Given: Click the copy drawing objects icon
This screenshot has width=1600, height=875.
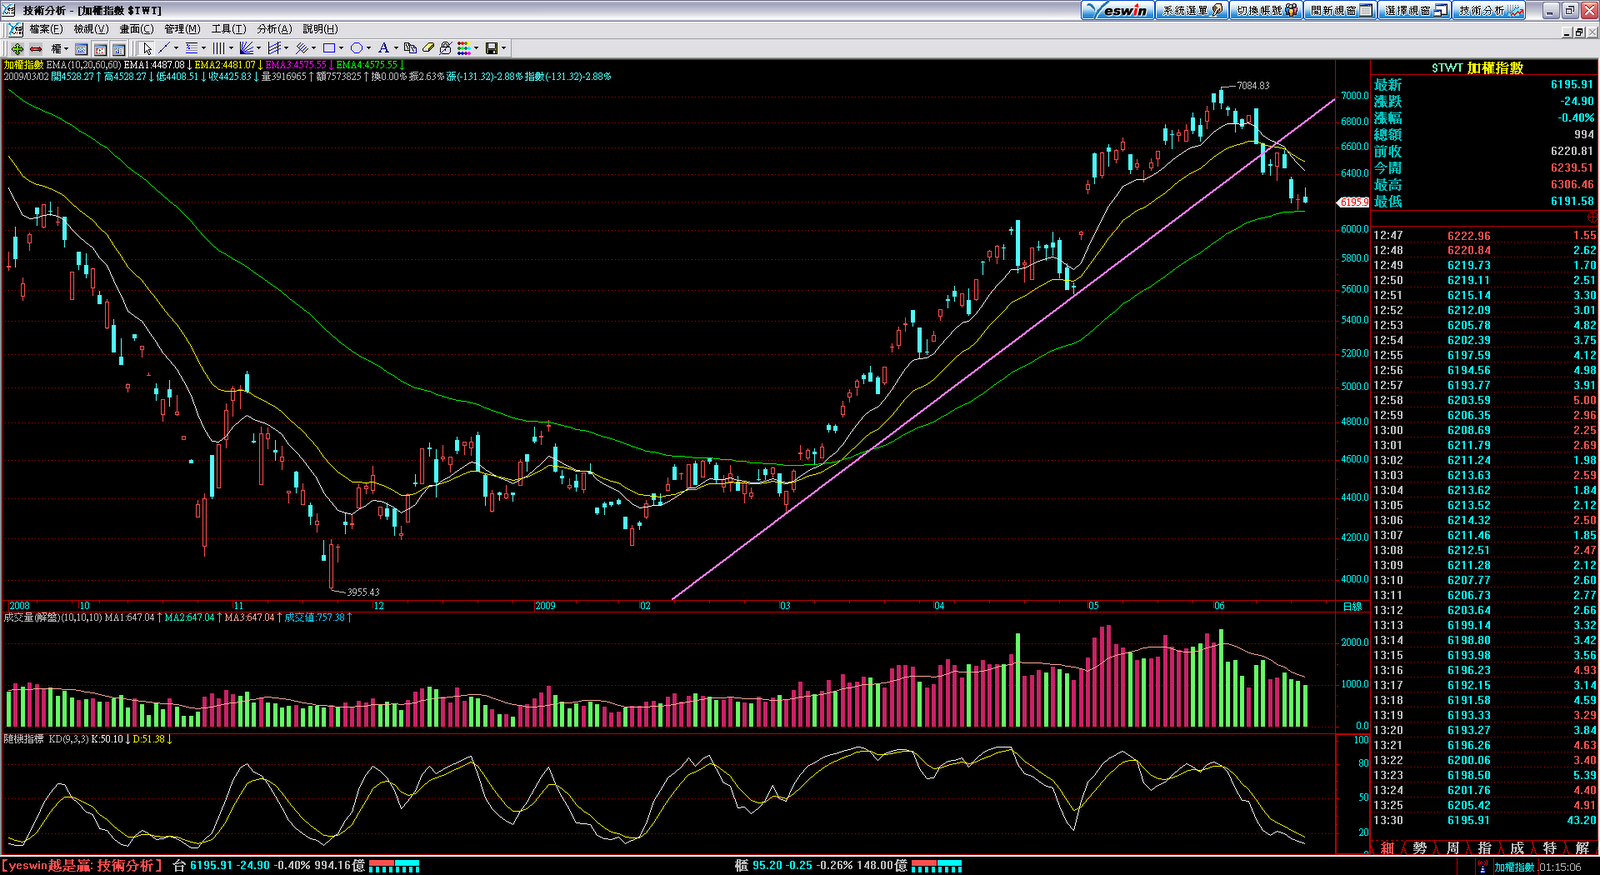Looking at the screenshot, I should pos(410,48).
